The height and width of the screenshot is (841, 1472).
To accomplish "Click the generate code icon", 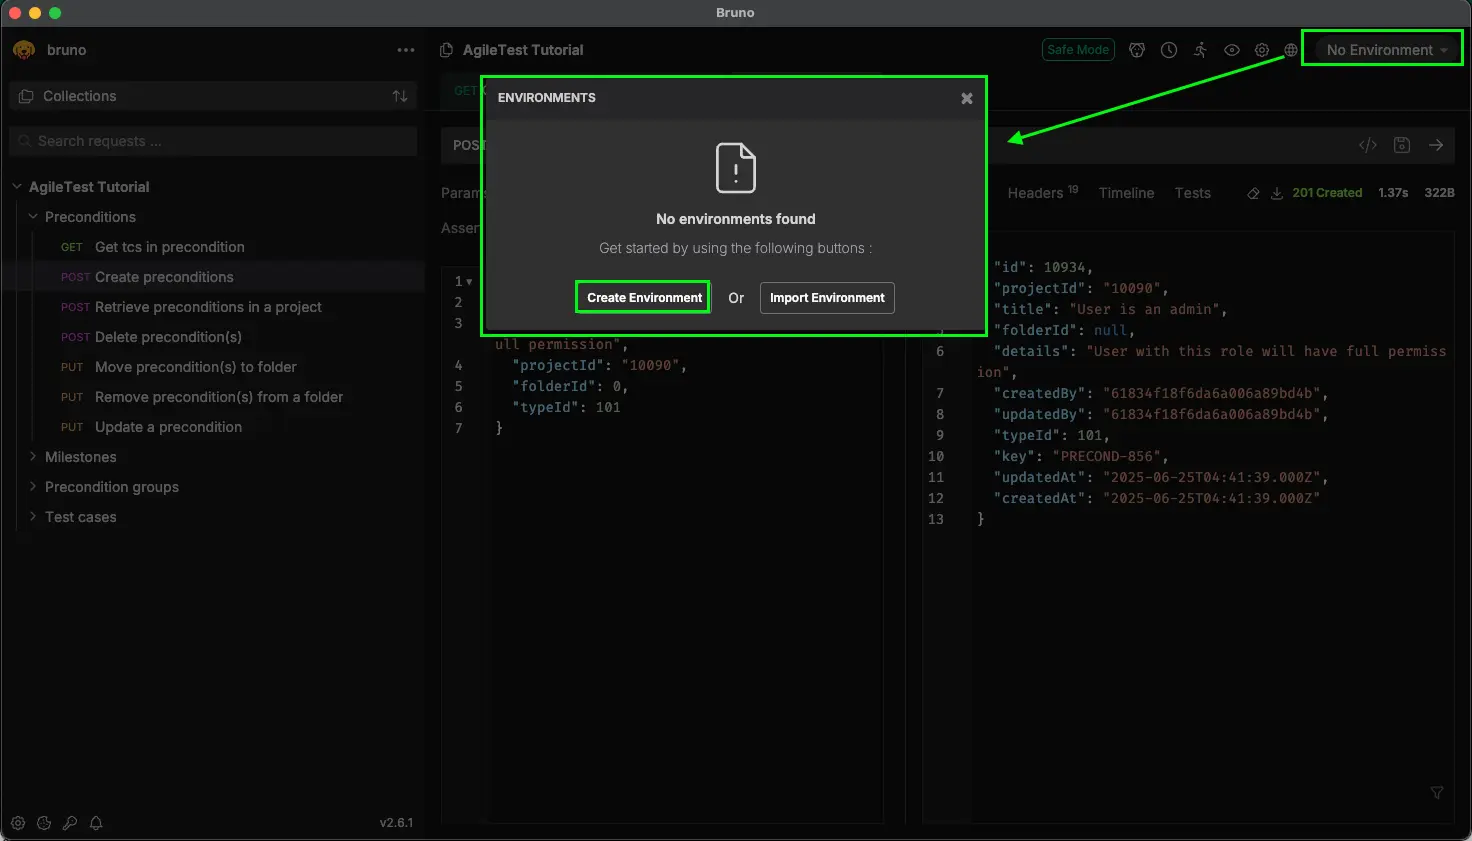I will coord(1368,145).
